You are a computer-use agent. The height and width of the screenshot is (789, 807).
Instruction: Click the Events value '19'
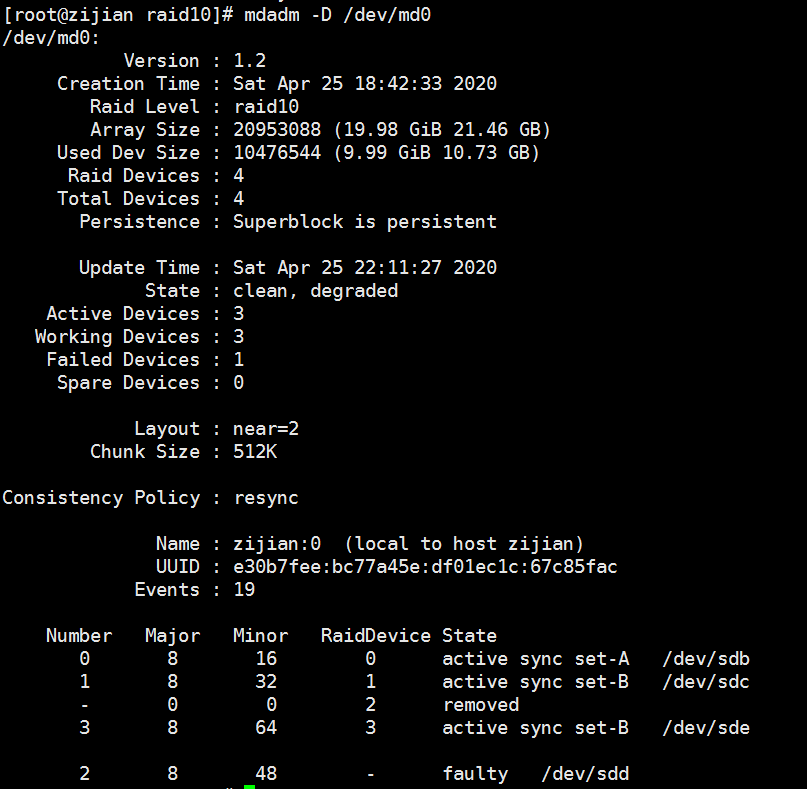244,590
